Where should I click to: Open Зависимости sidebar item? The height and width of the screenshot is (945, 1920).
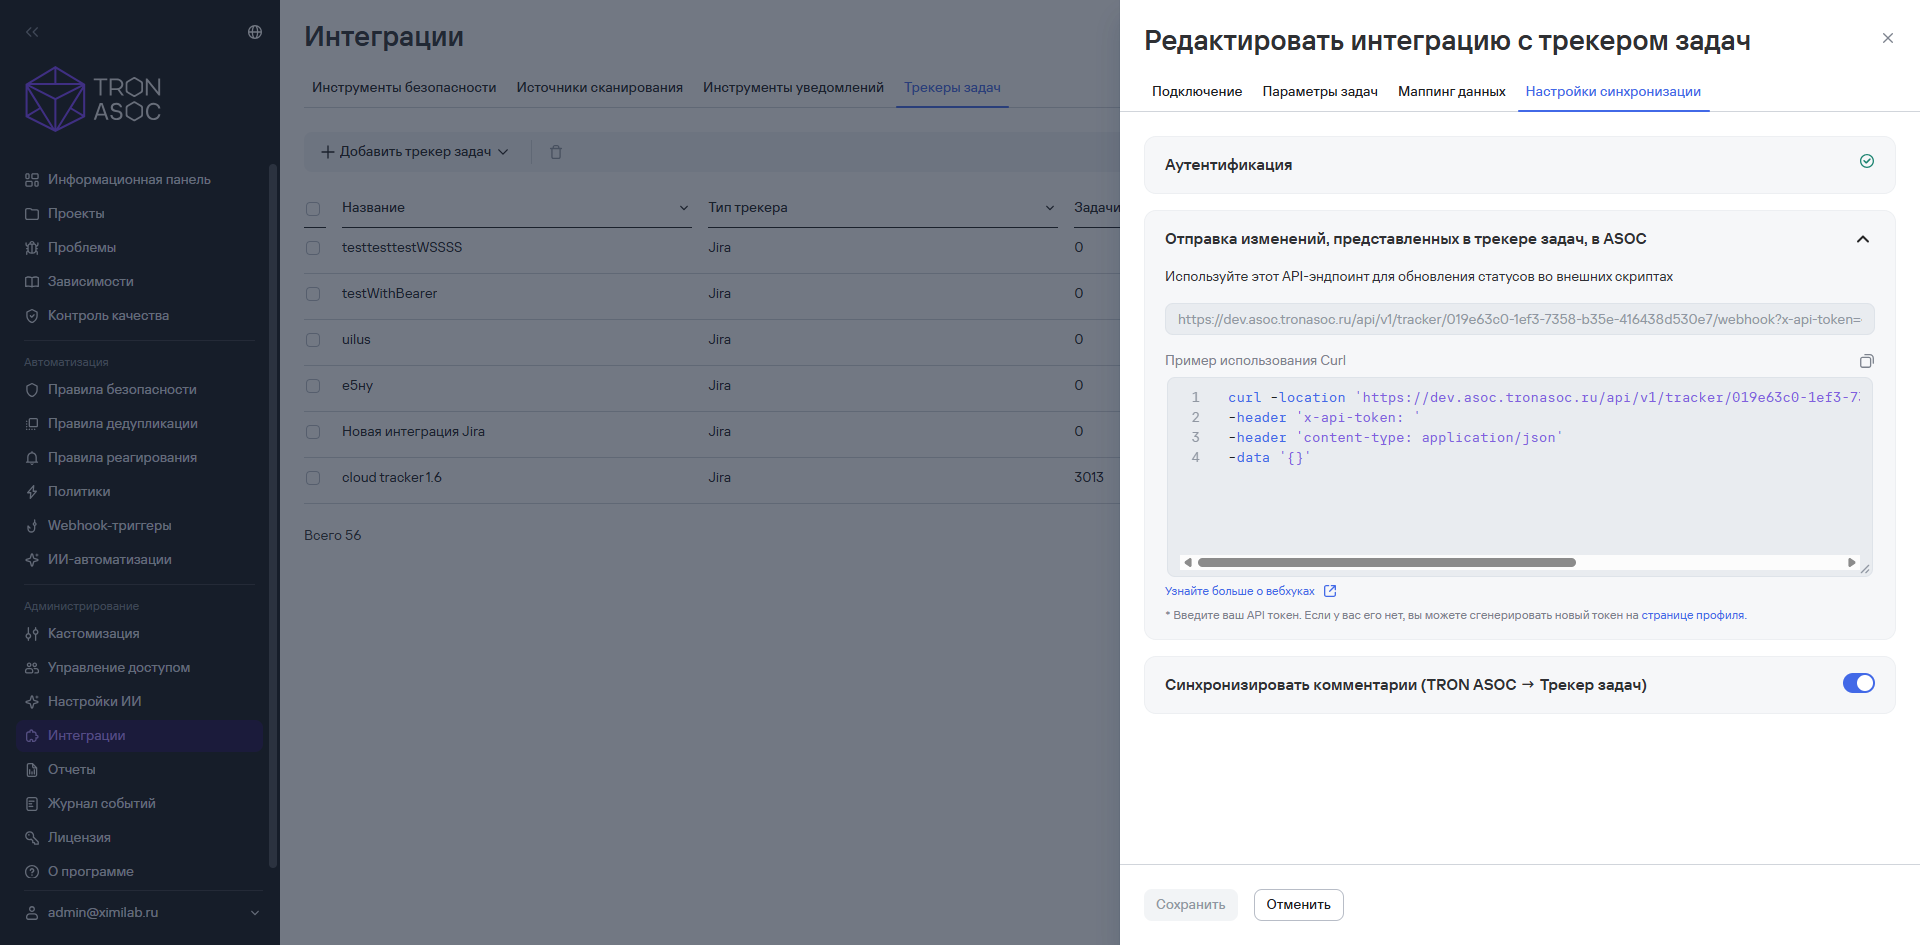pyautogui.click(x=90, y=282)
